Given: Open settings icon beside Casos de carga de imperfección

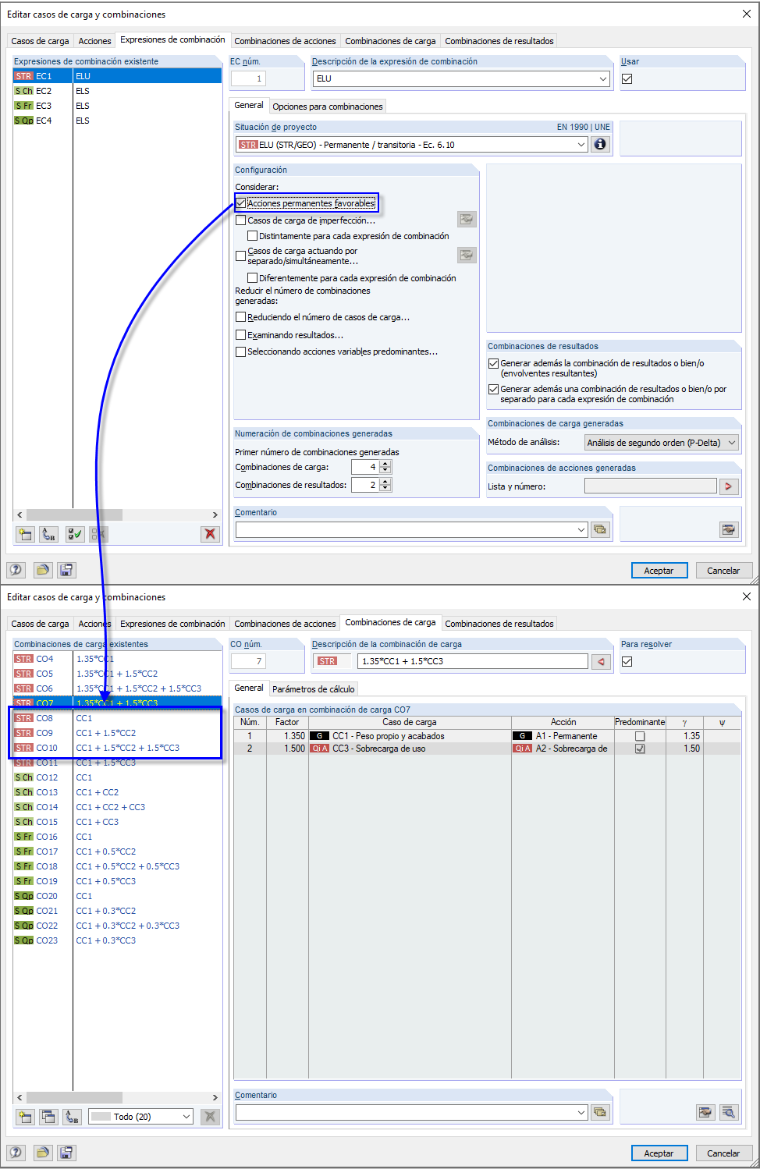Looking at the screenshot, I should pyautogui.click(x=467, y=219).
